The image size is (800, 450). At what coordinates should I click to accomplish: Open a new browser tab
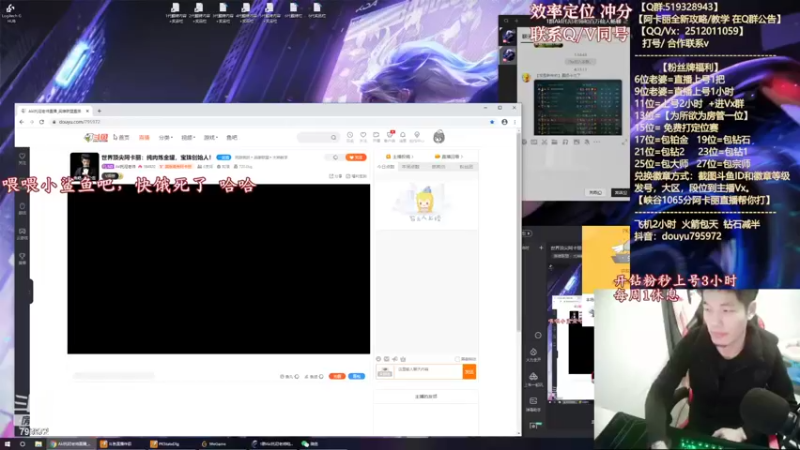tap(99, 111)
